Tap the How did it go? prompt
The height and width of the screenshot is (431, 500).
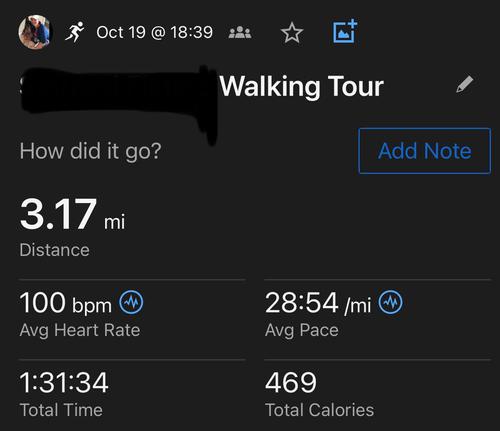point(90,151)
